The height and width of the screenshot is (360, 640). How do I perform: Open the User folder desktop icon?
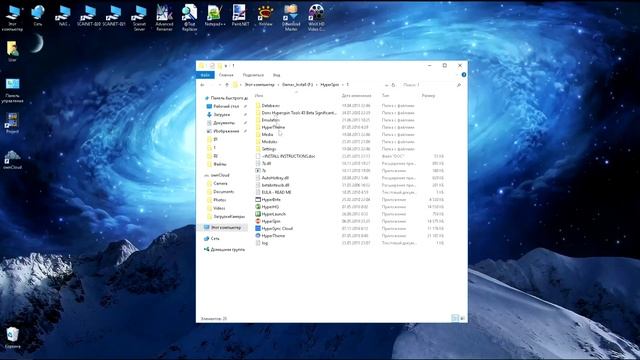click(x=12, y=51)
